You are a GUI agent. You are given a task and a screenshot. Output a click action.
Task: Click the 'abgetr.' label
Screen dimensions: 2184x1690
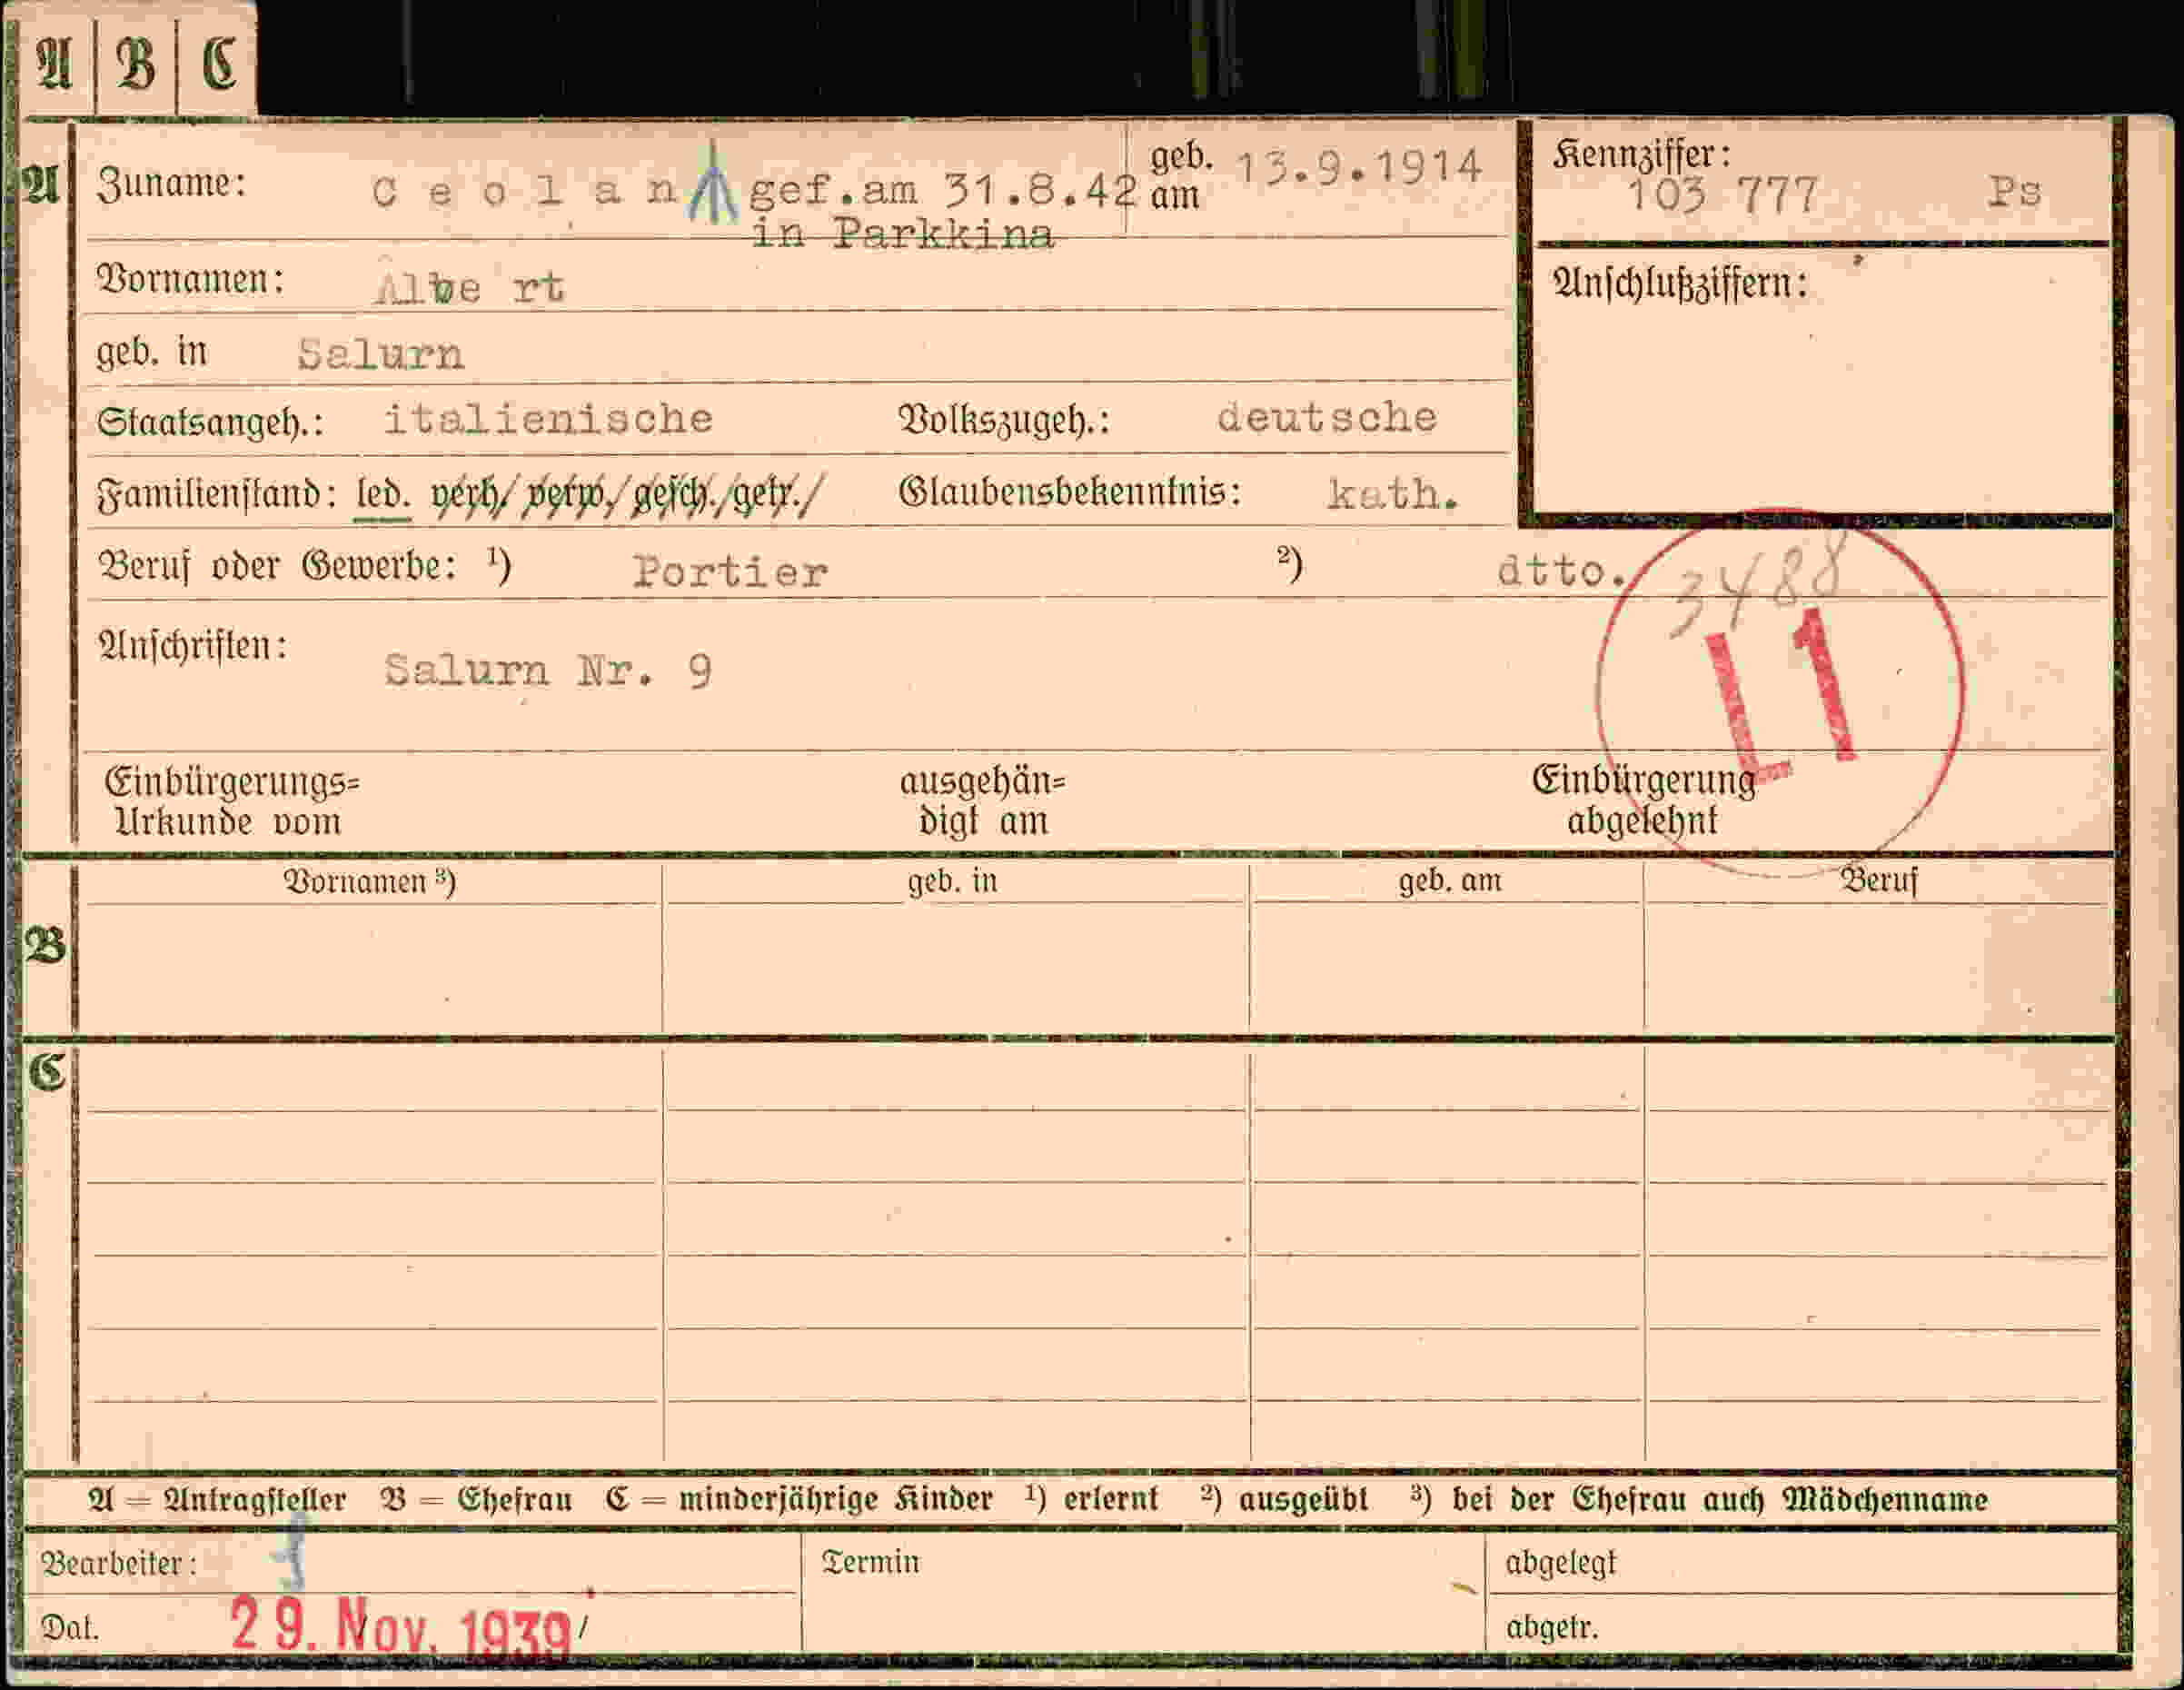click(1552, 1629)
